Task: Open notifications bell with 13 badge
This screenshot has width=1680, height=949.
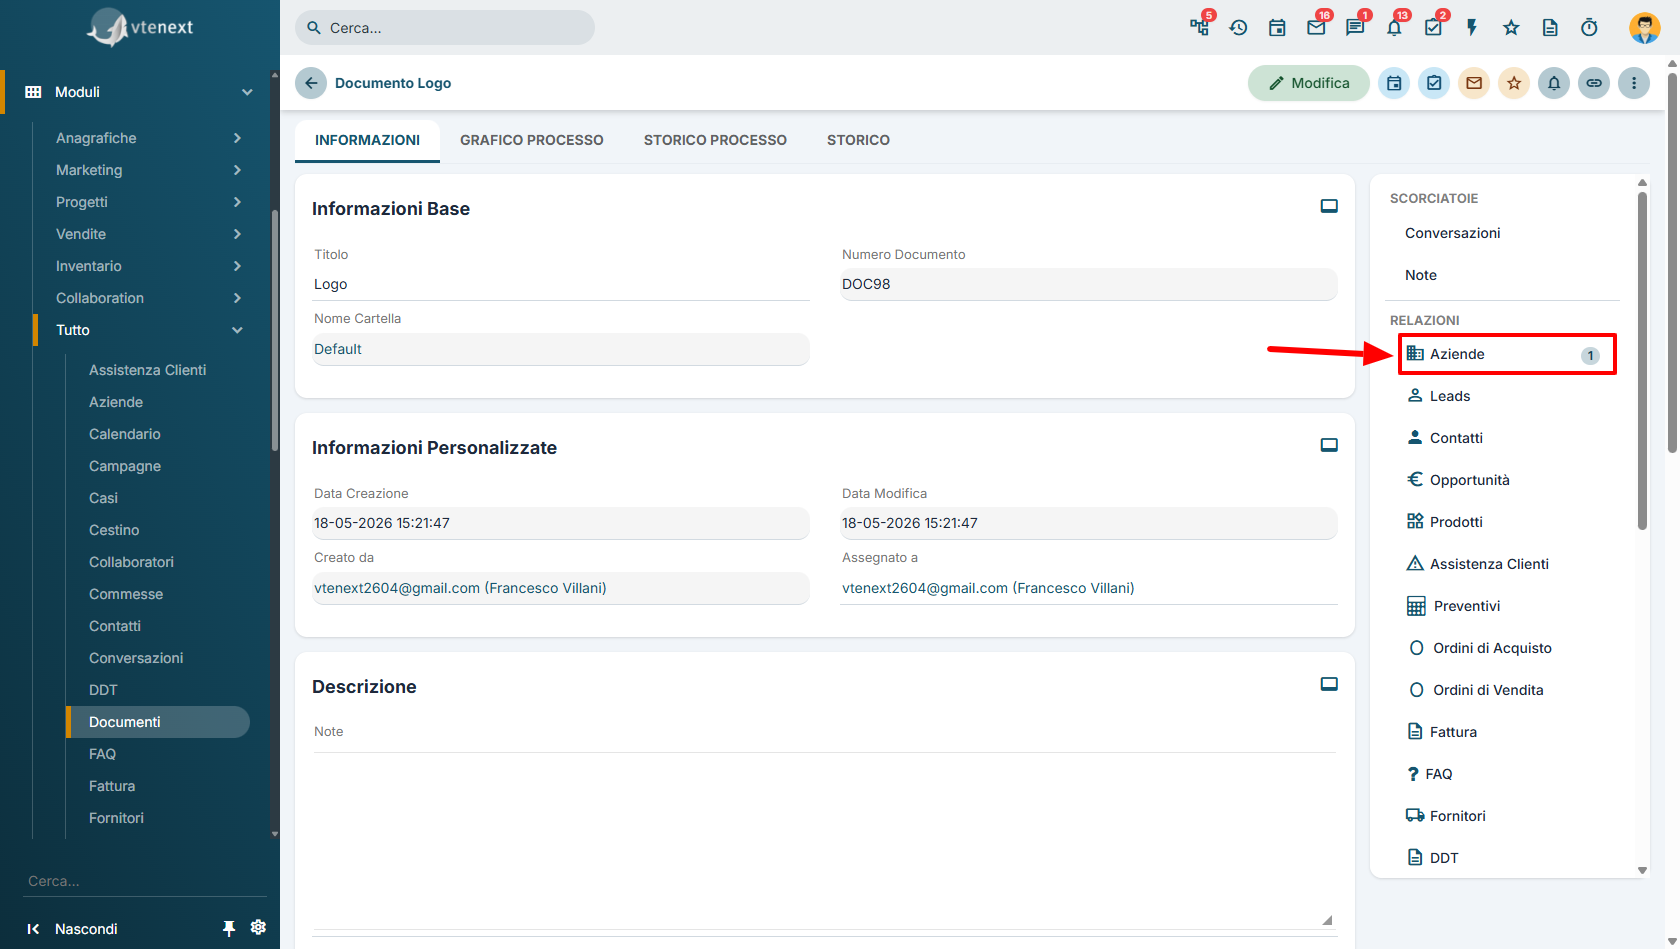Action: point(1394,27)
